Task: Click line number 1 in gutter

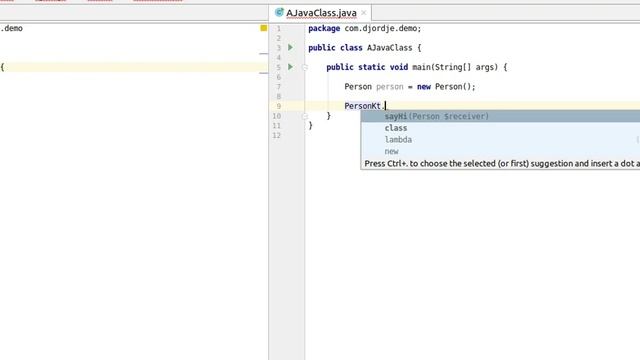Action: 278,29
